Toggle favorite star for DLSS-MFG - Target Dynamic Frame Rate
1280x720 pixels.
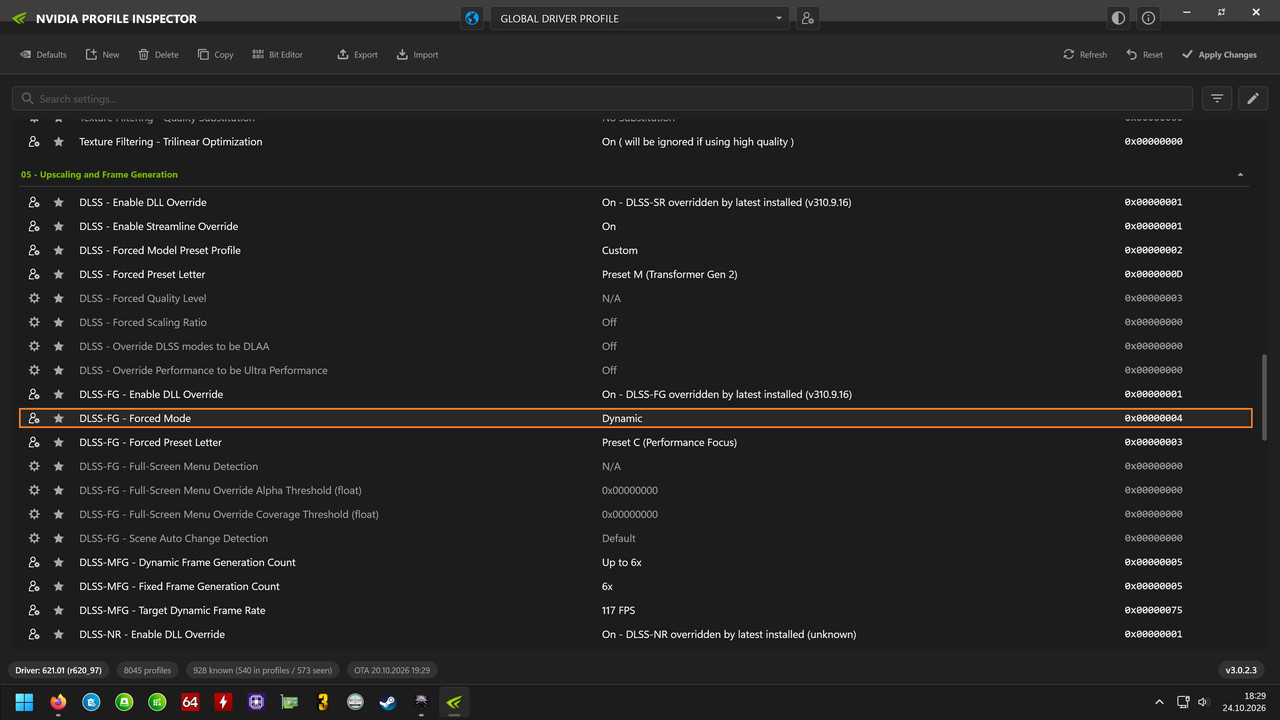pyautogui.click(x=59, y=610)
